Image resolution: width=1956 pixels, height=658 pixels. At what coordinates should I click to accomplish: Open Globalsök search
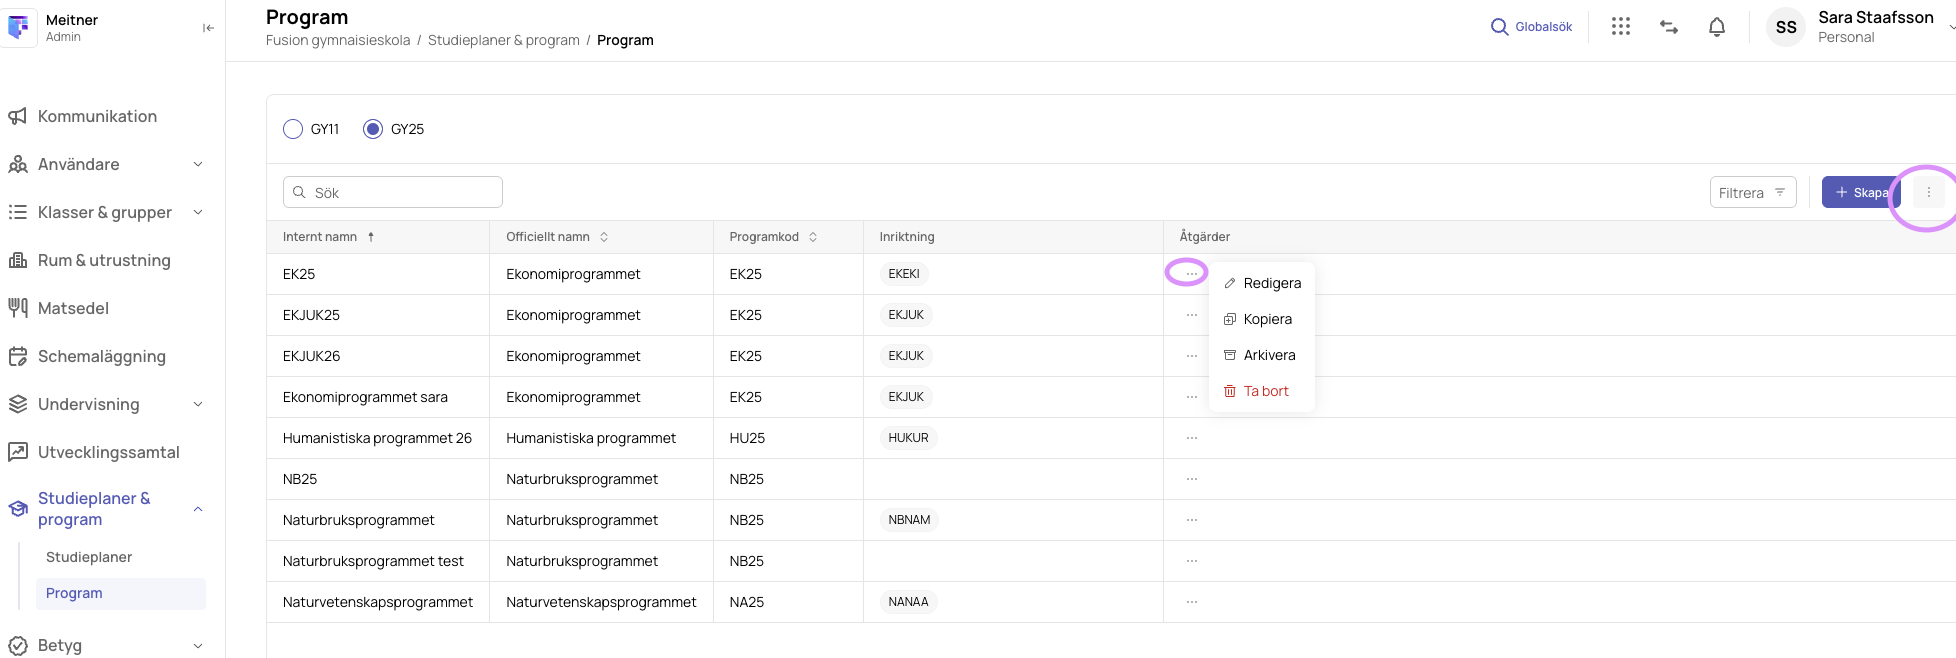1531,27
